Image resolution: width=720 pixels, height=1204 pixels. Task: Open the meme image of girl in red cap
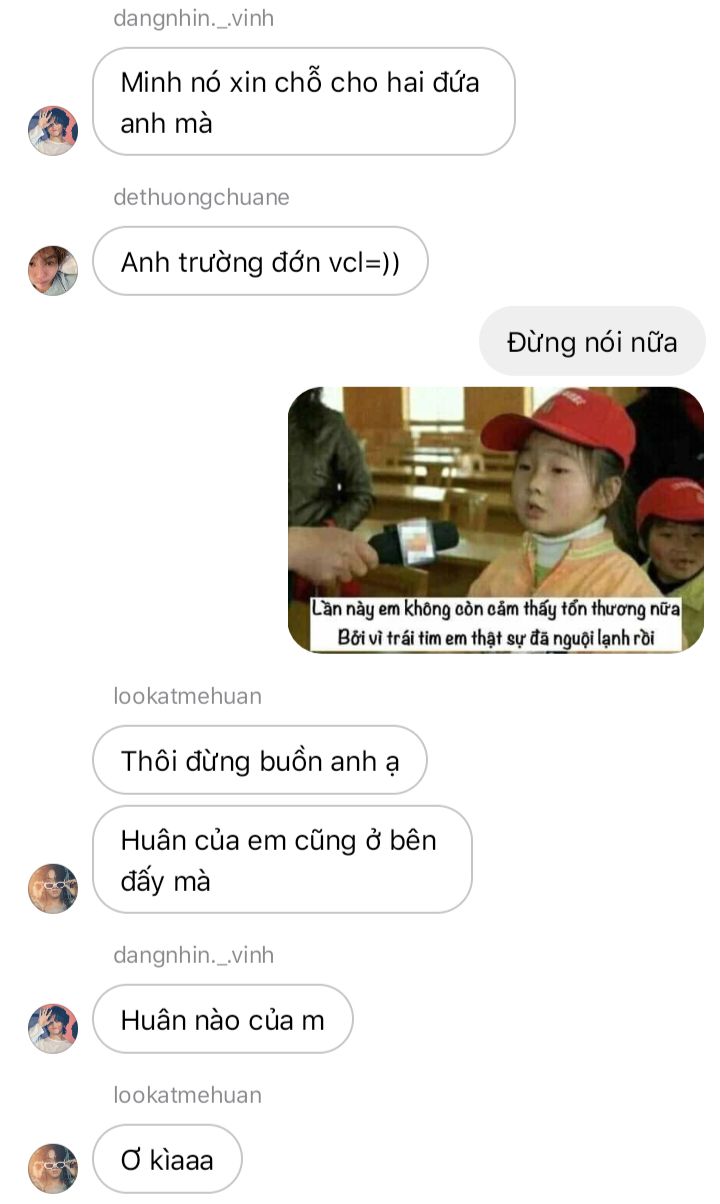coord(496,520)
